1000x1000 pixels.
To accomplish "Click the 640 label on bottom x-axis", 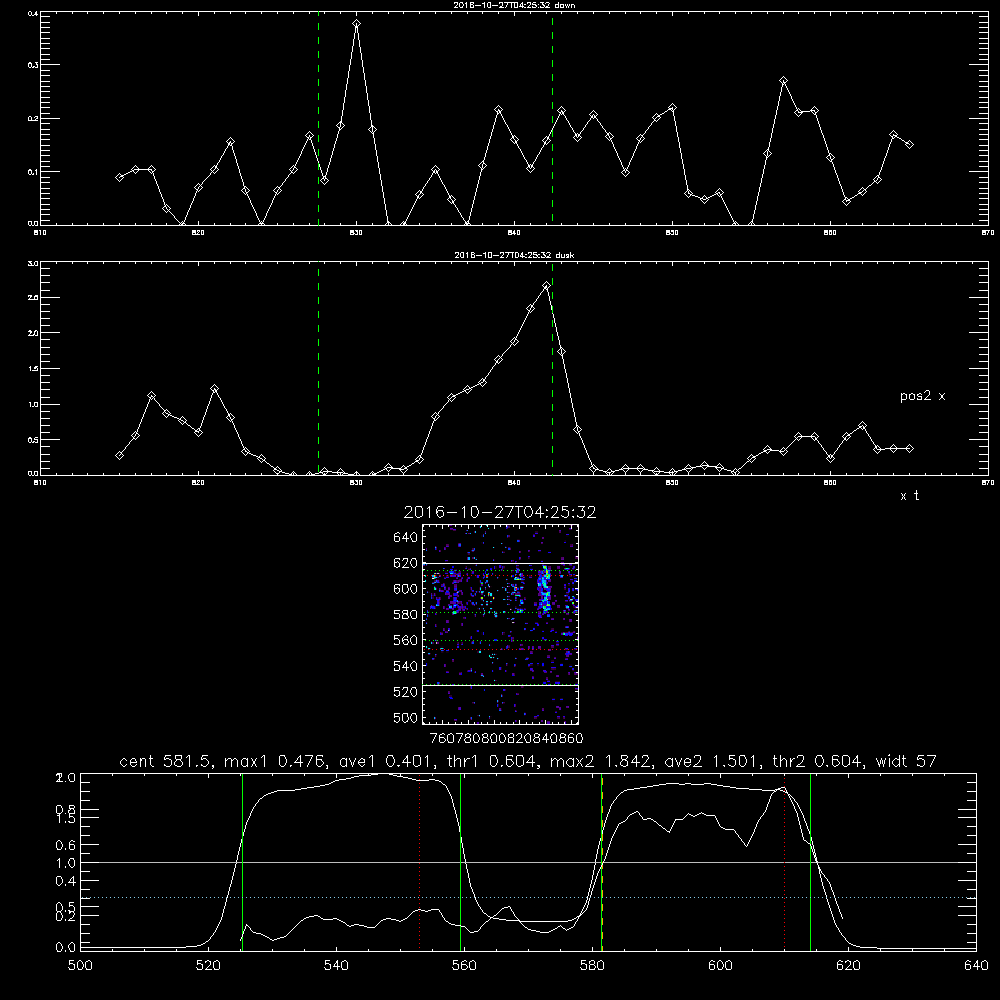I will [x=976, y=966].
